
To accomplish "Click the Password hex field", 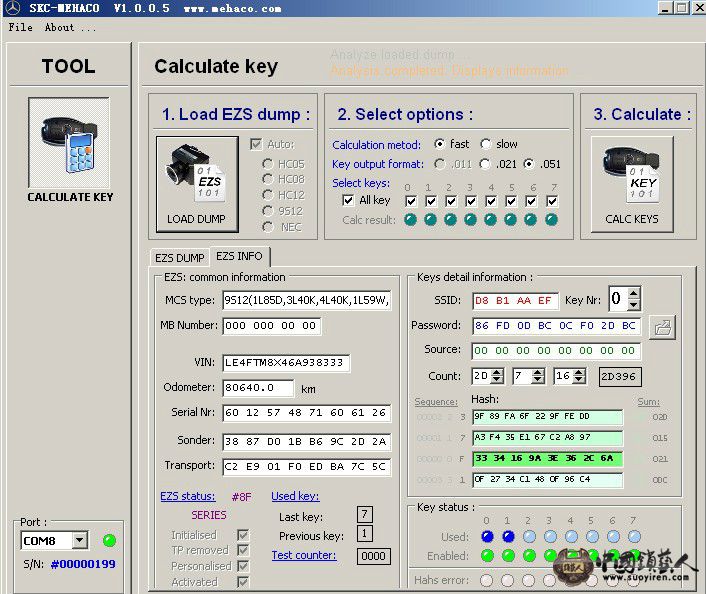I will click(556, 326).
